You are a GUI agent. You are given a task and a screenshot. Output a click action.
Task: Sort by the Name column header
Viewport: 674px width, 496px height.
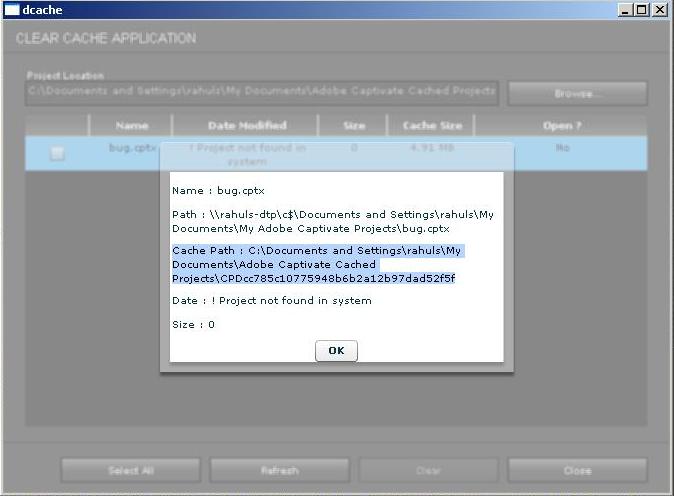(x=131, y=126)
